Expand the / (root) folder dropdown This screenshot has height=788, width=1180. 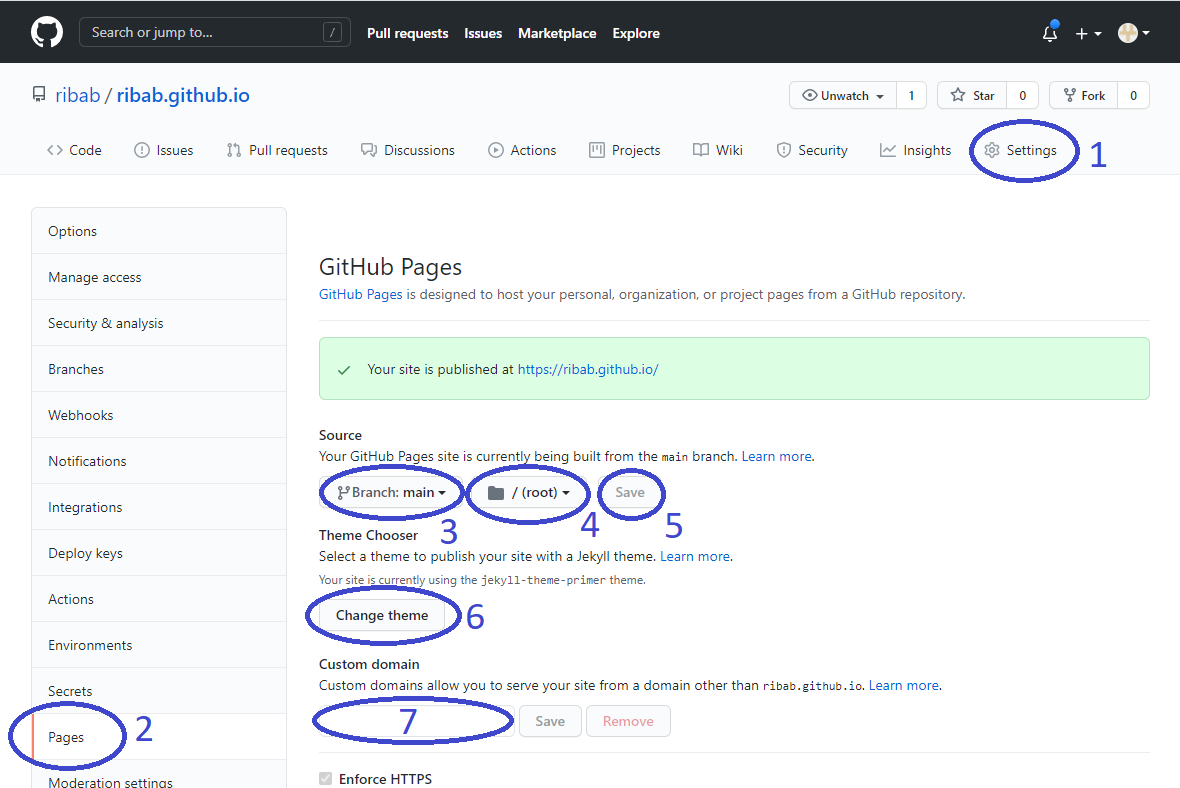coord(528,492)
